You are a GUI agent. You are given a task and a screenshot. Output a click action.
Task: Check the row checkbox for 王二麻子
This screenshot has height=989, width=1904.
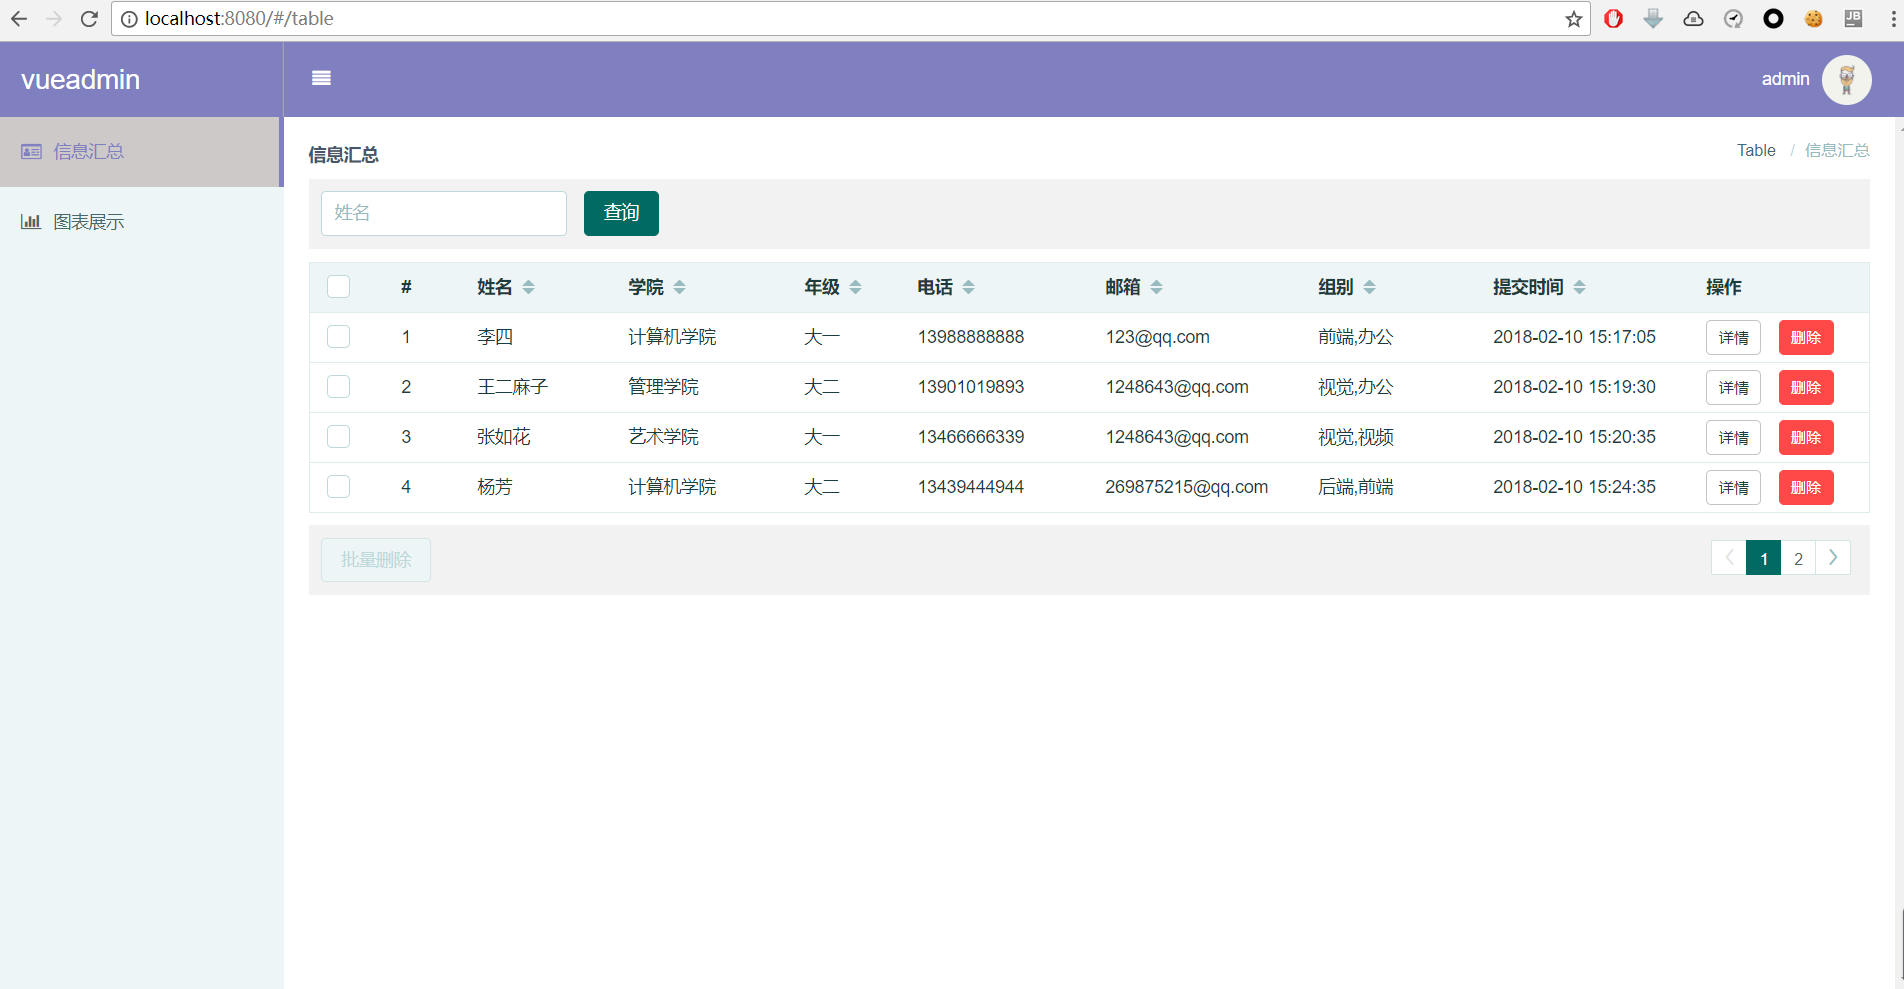click(339, 387)
